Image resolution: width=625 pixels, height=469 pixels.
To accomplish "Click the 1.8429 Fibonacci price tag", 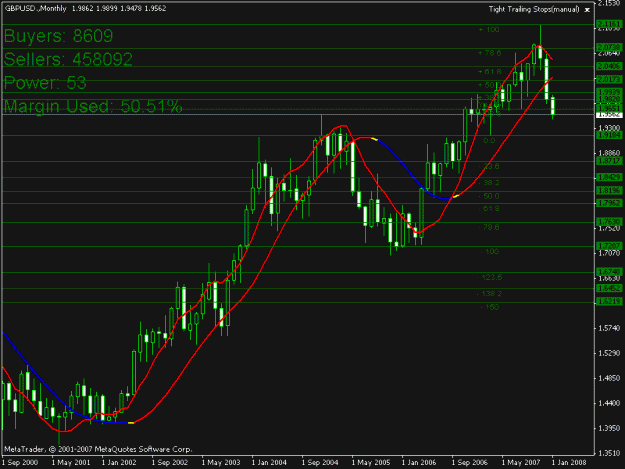I will point(609,177).
